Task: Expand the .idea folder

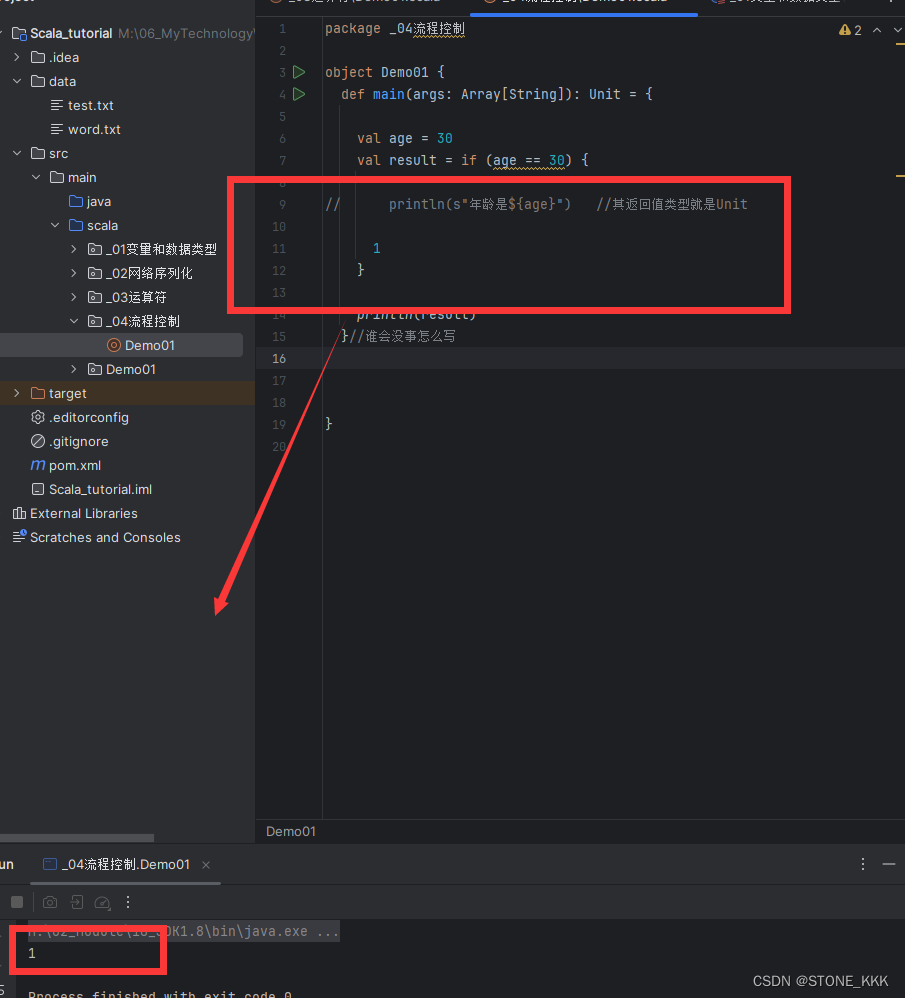Action: pos(17,57)
